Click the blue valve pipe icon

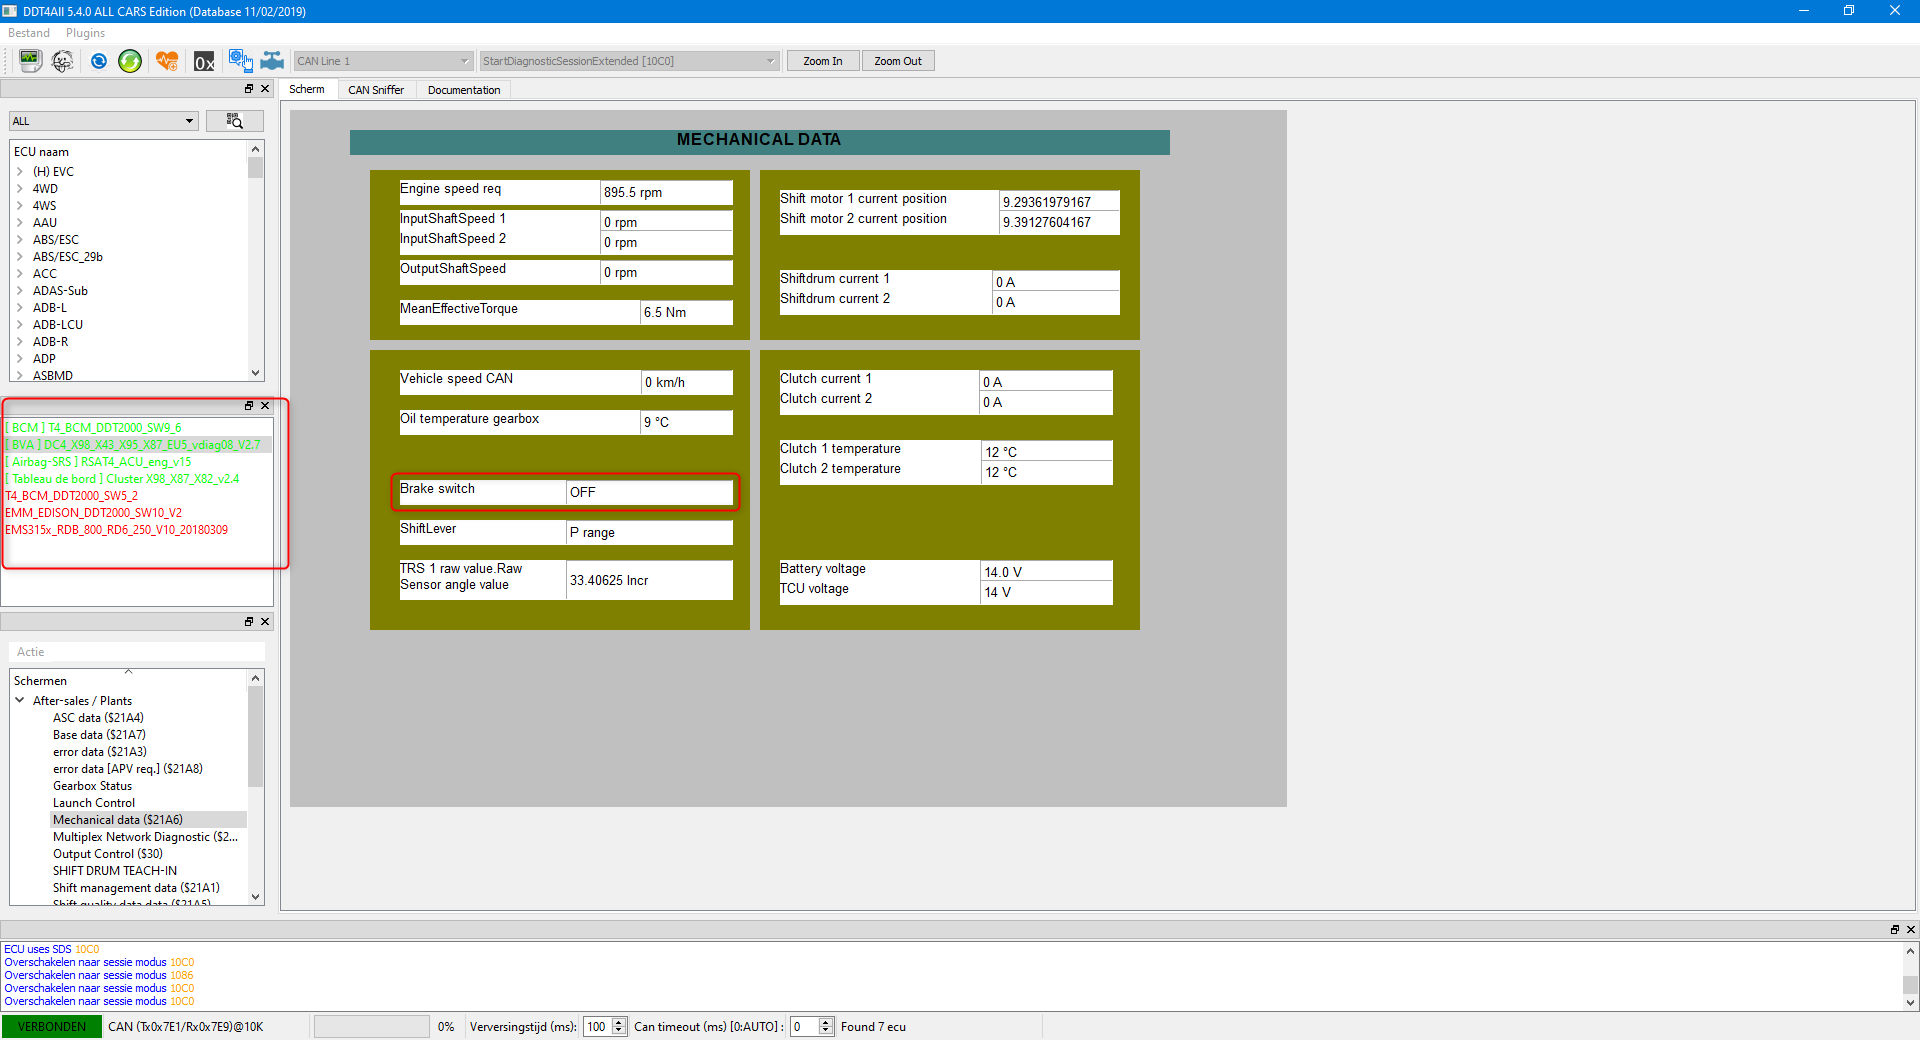(x=272, y=61)
